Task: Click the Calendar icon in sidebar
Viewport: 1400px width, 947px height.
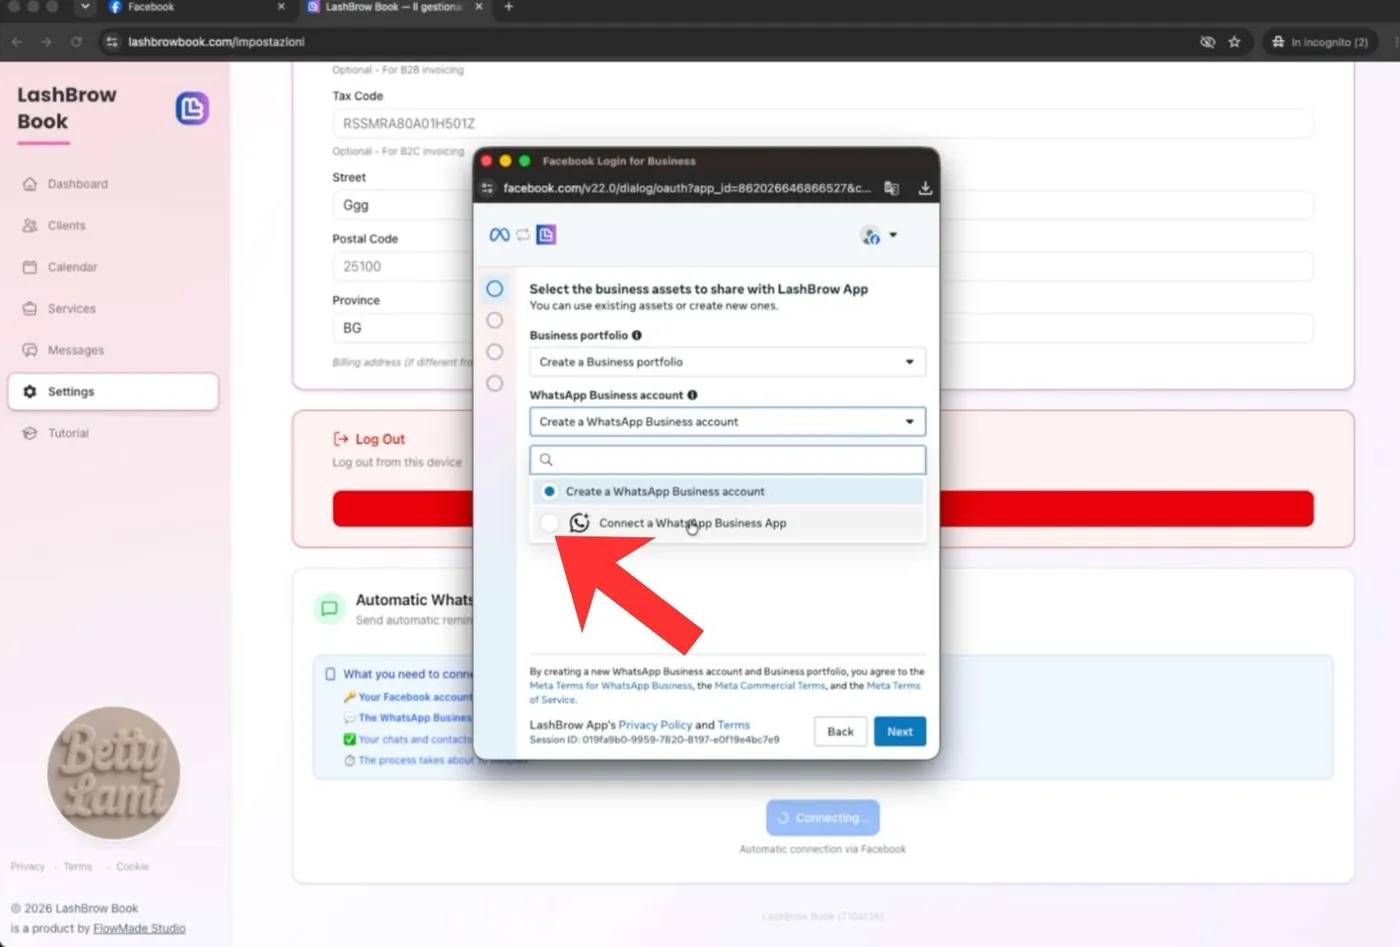Action: pyautogui.click(x=30, y=267)
